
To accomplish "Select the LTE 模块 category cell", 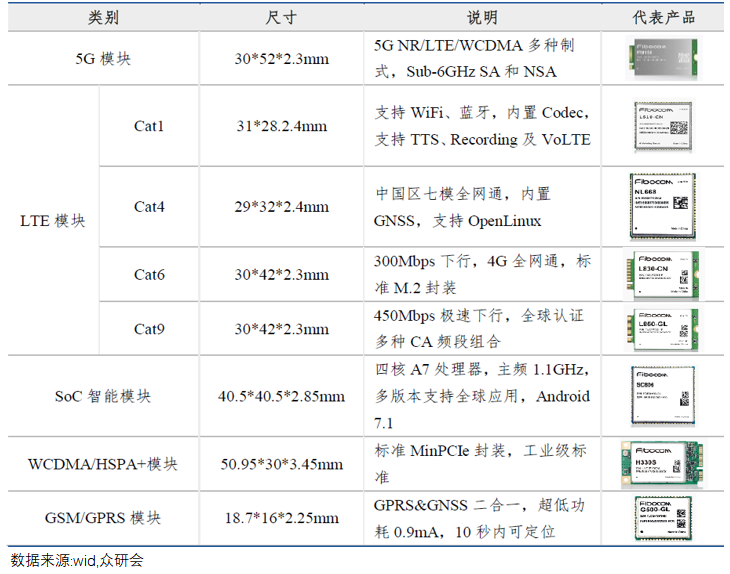I will 53,220.
